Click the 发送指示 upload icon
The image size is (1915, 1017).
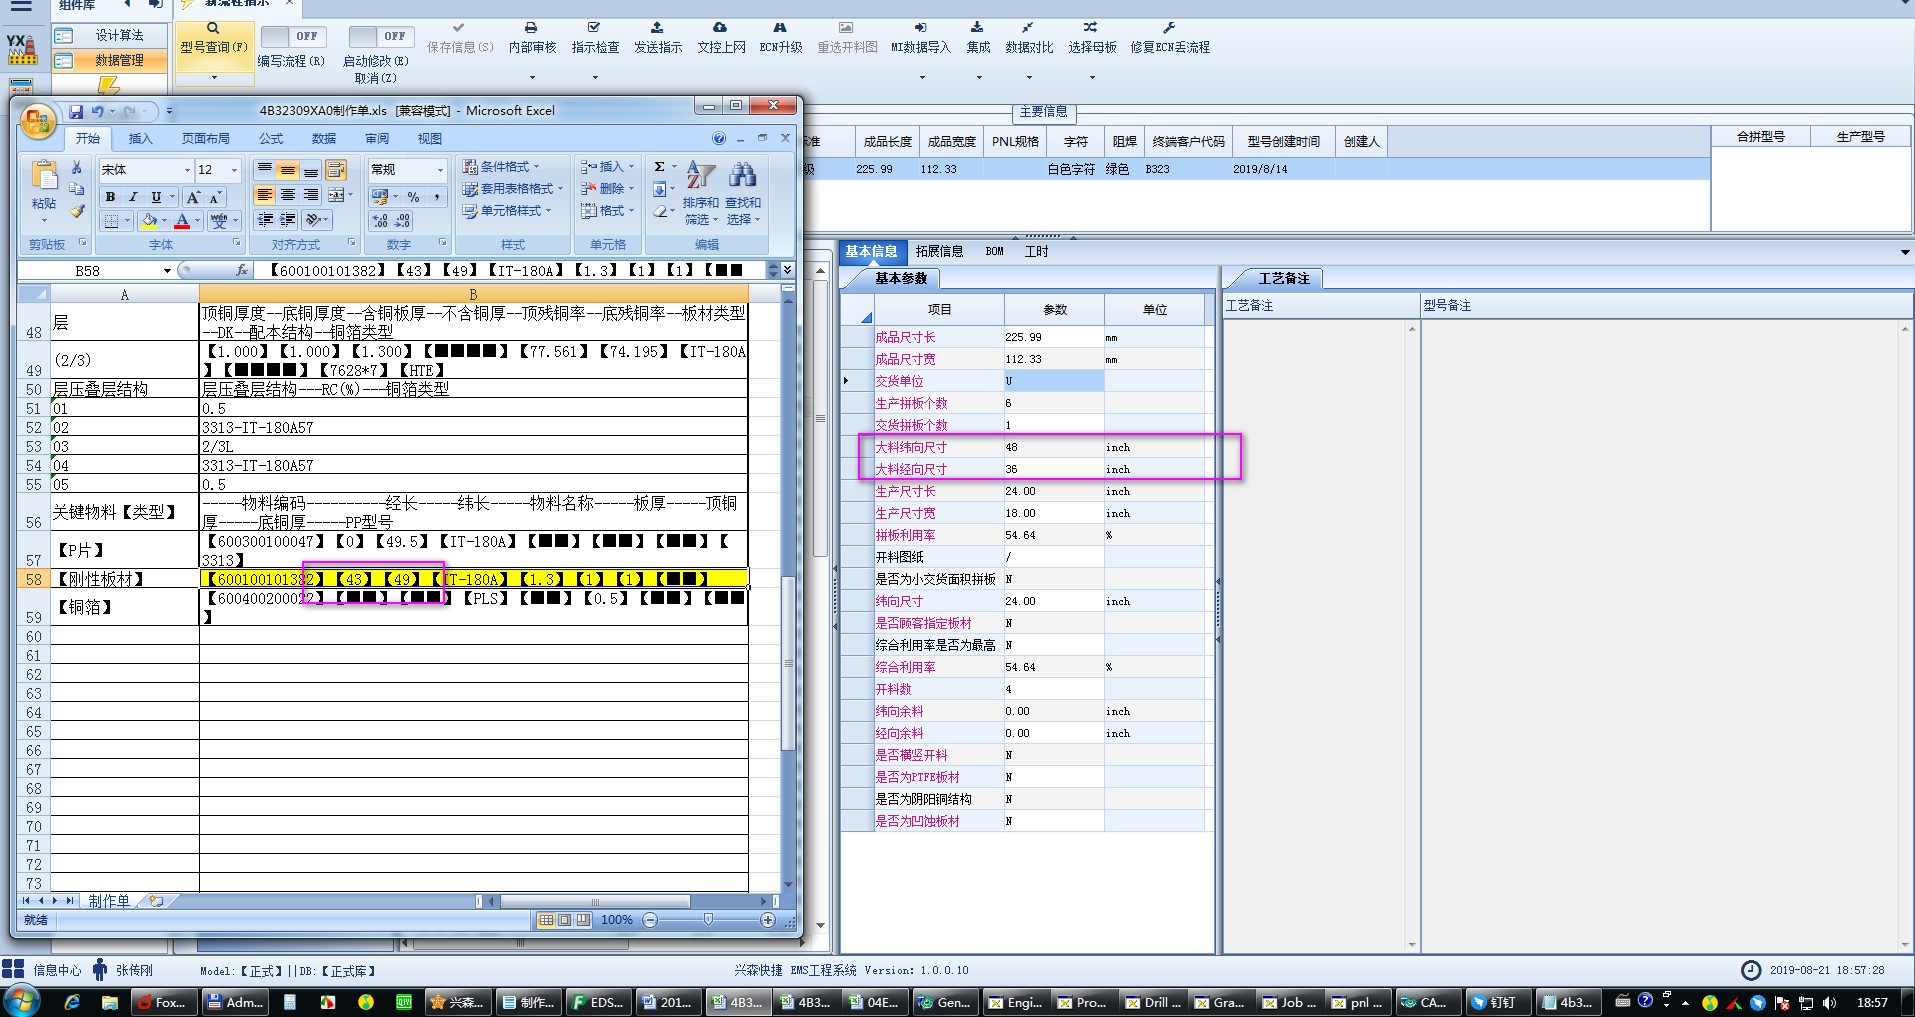[657, 28]
